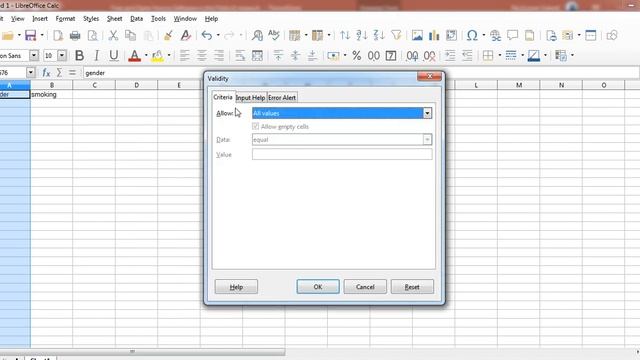The height and width of the screenshot is (360, 640).
Task: Click the Cut scissors icon
Action: point(113,36)
